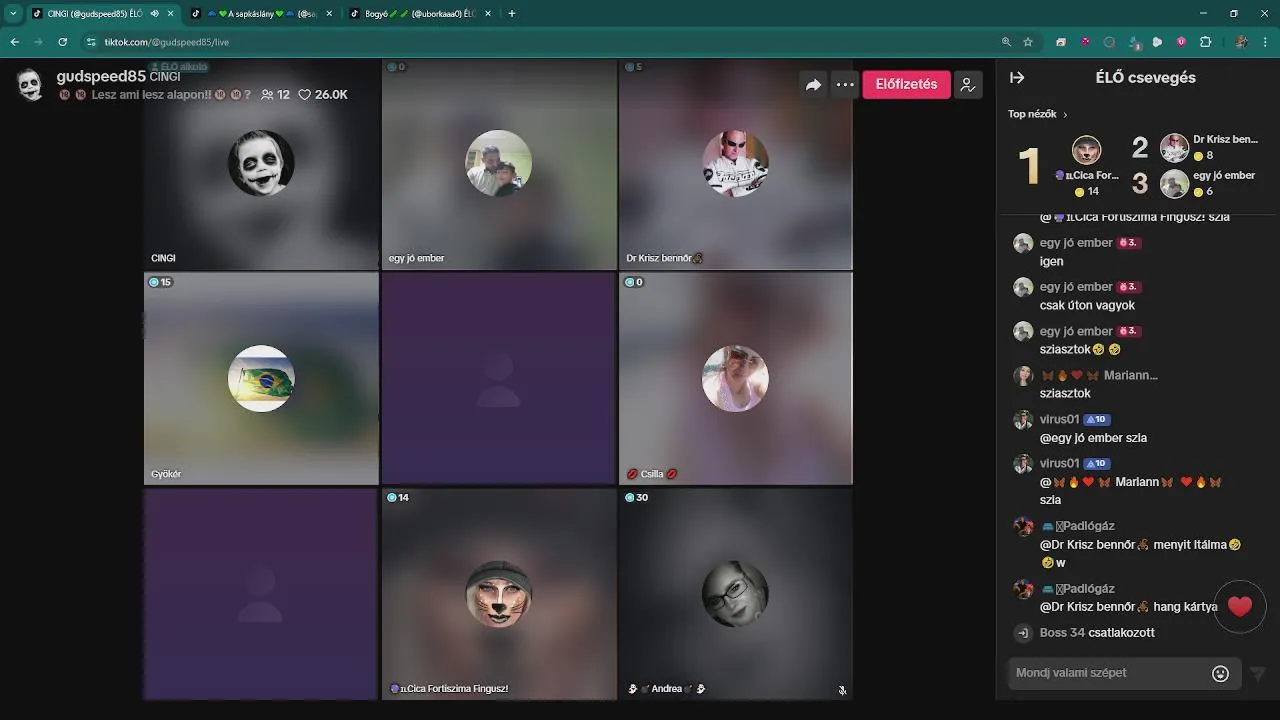The width and height of the screenshot is (1280, 720).
Task: Open rank 2 Dr Krisz top viewer avatar
Action: click(1174, 148)
